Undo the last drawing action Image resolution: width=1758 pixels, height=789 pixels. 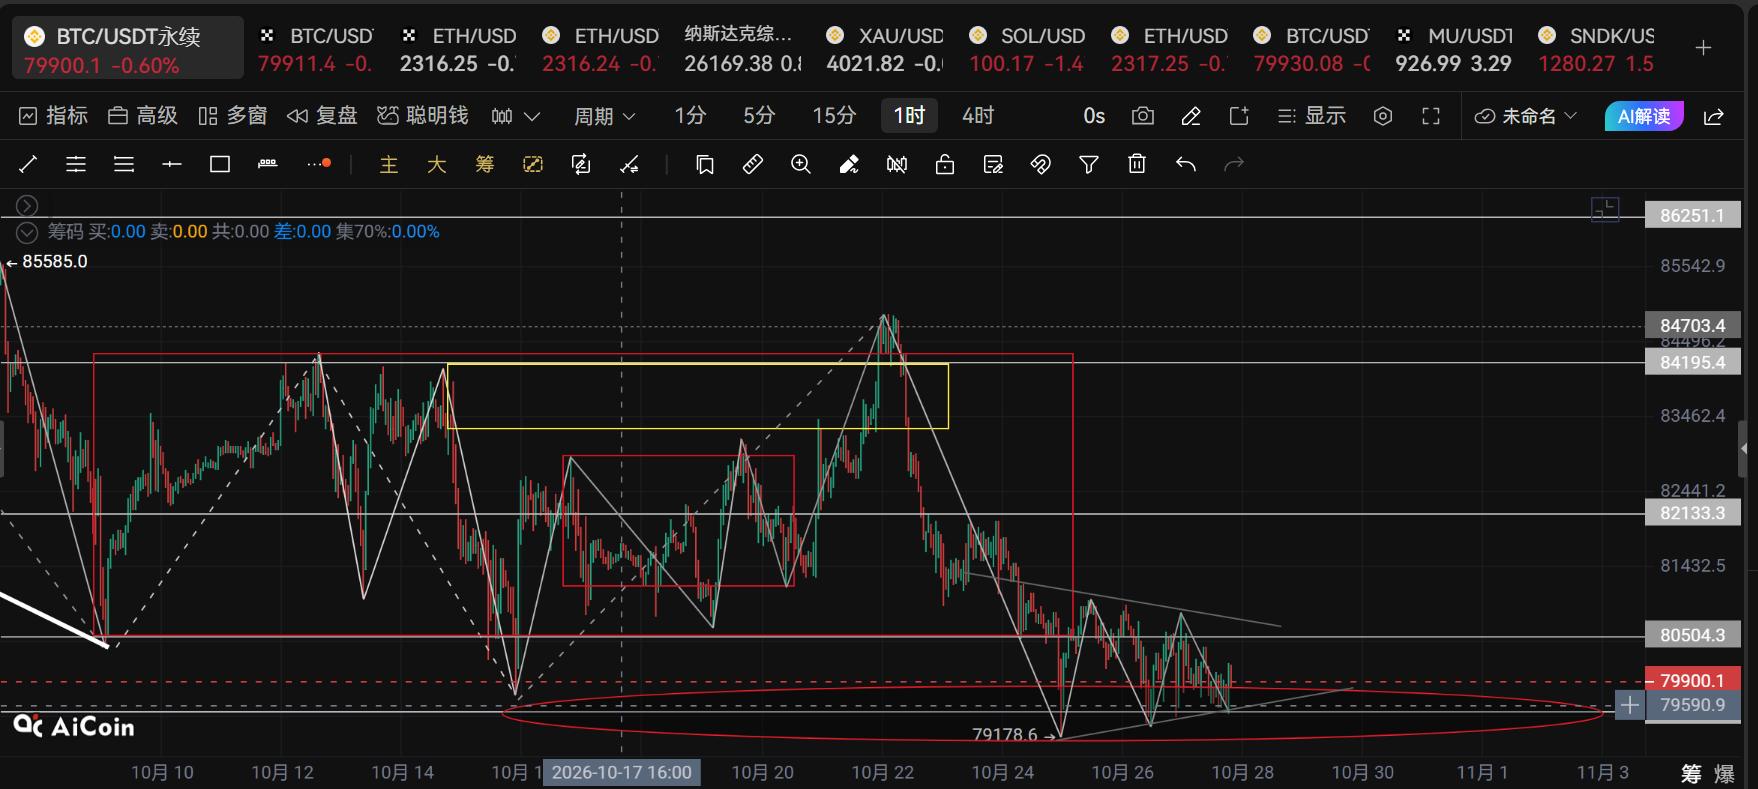[1186, 164]
